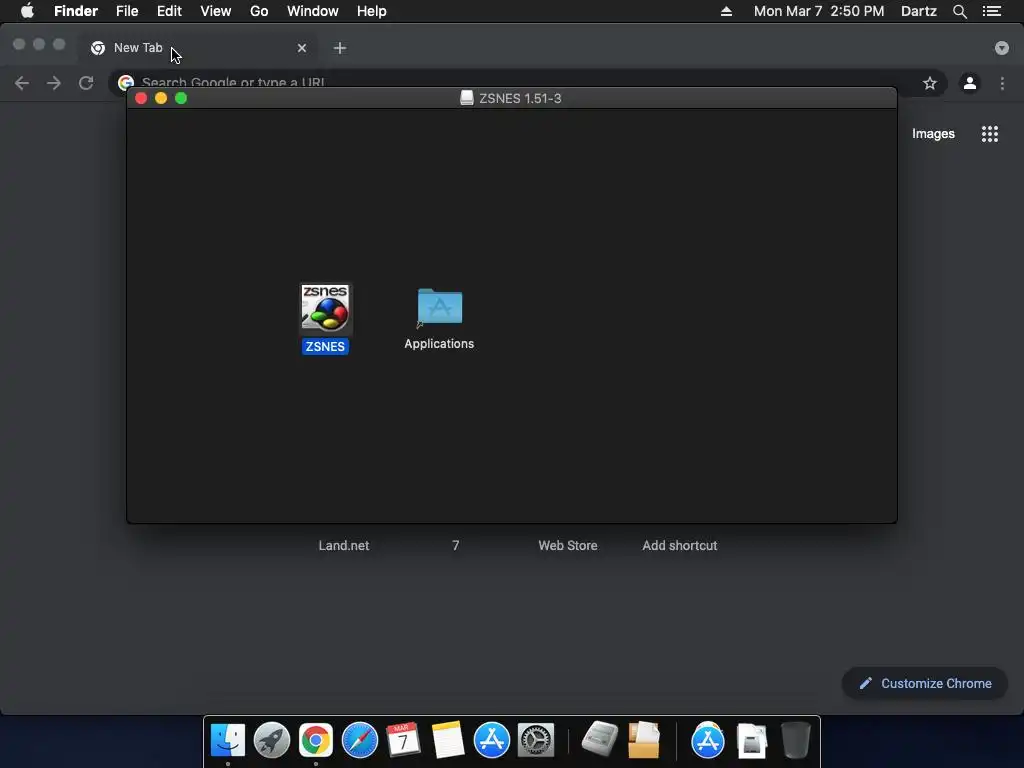Zoom the ZSNES 1.51-3 window
This screenshot has height=768, width=1024.
pos(181,99)
